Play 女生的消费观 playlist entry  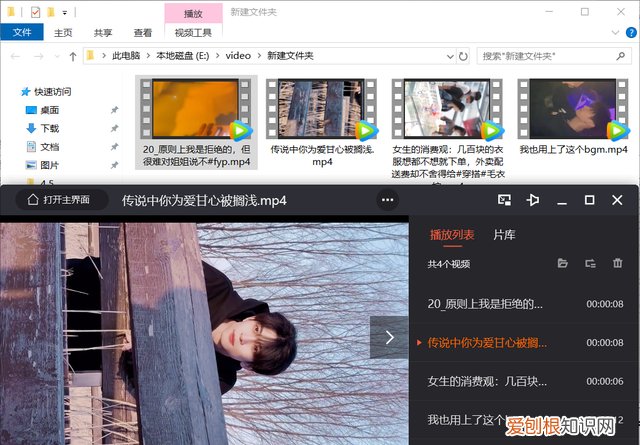(x=485, y=381)
